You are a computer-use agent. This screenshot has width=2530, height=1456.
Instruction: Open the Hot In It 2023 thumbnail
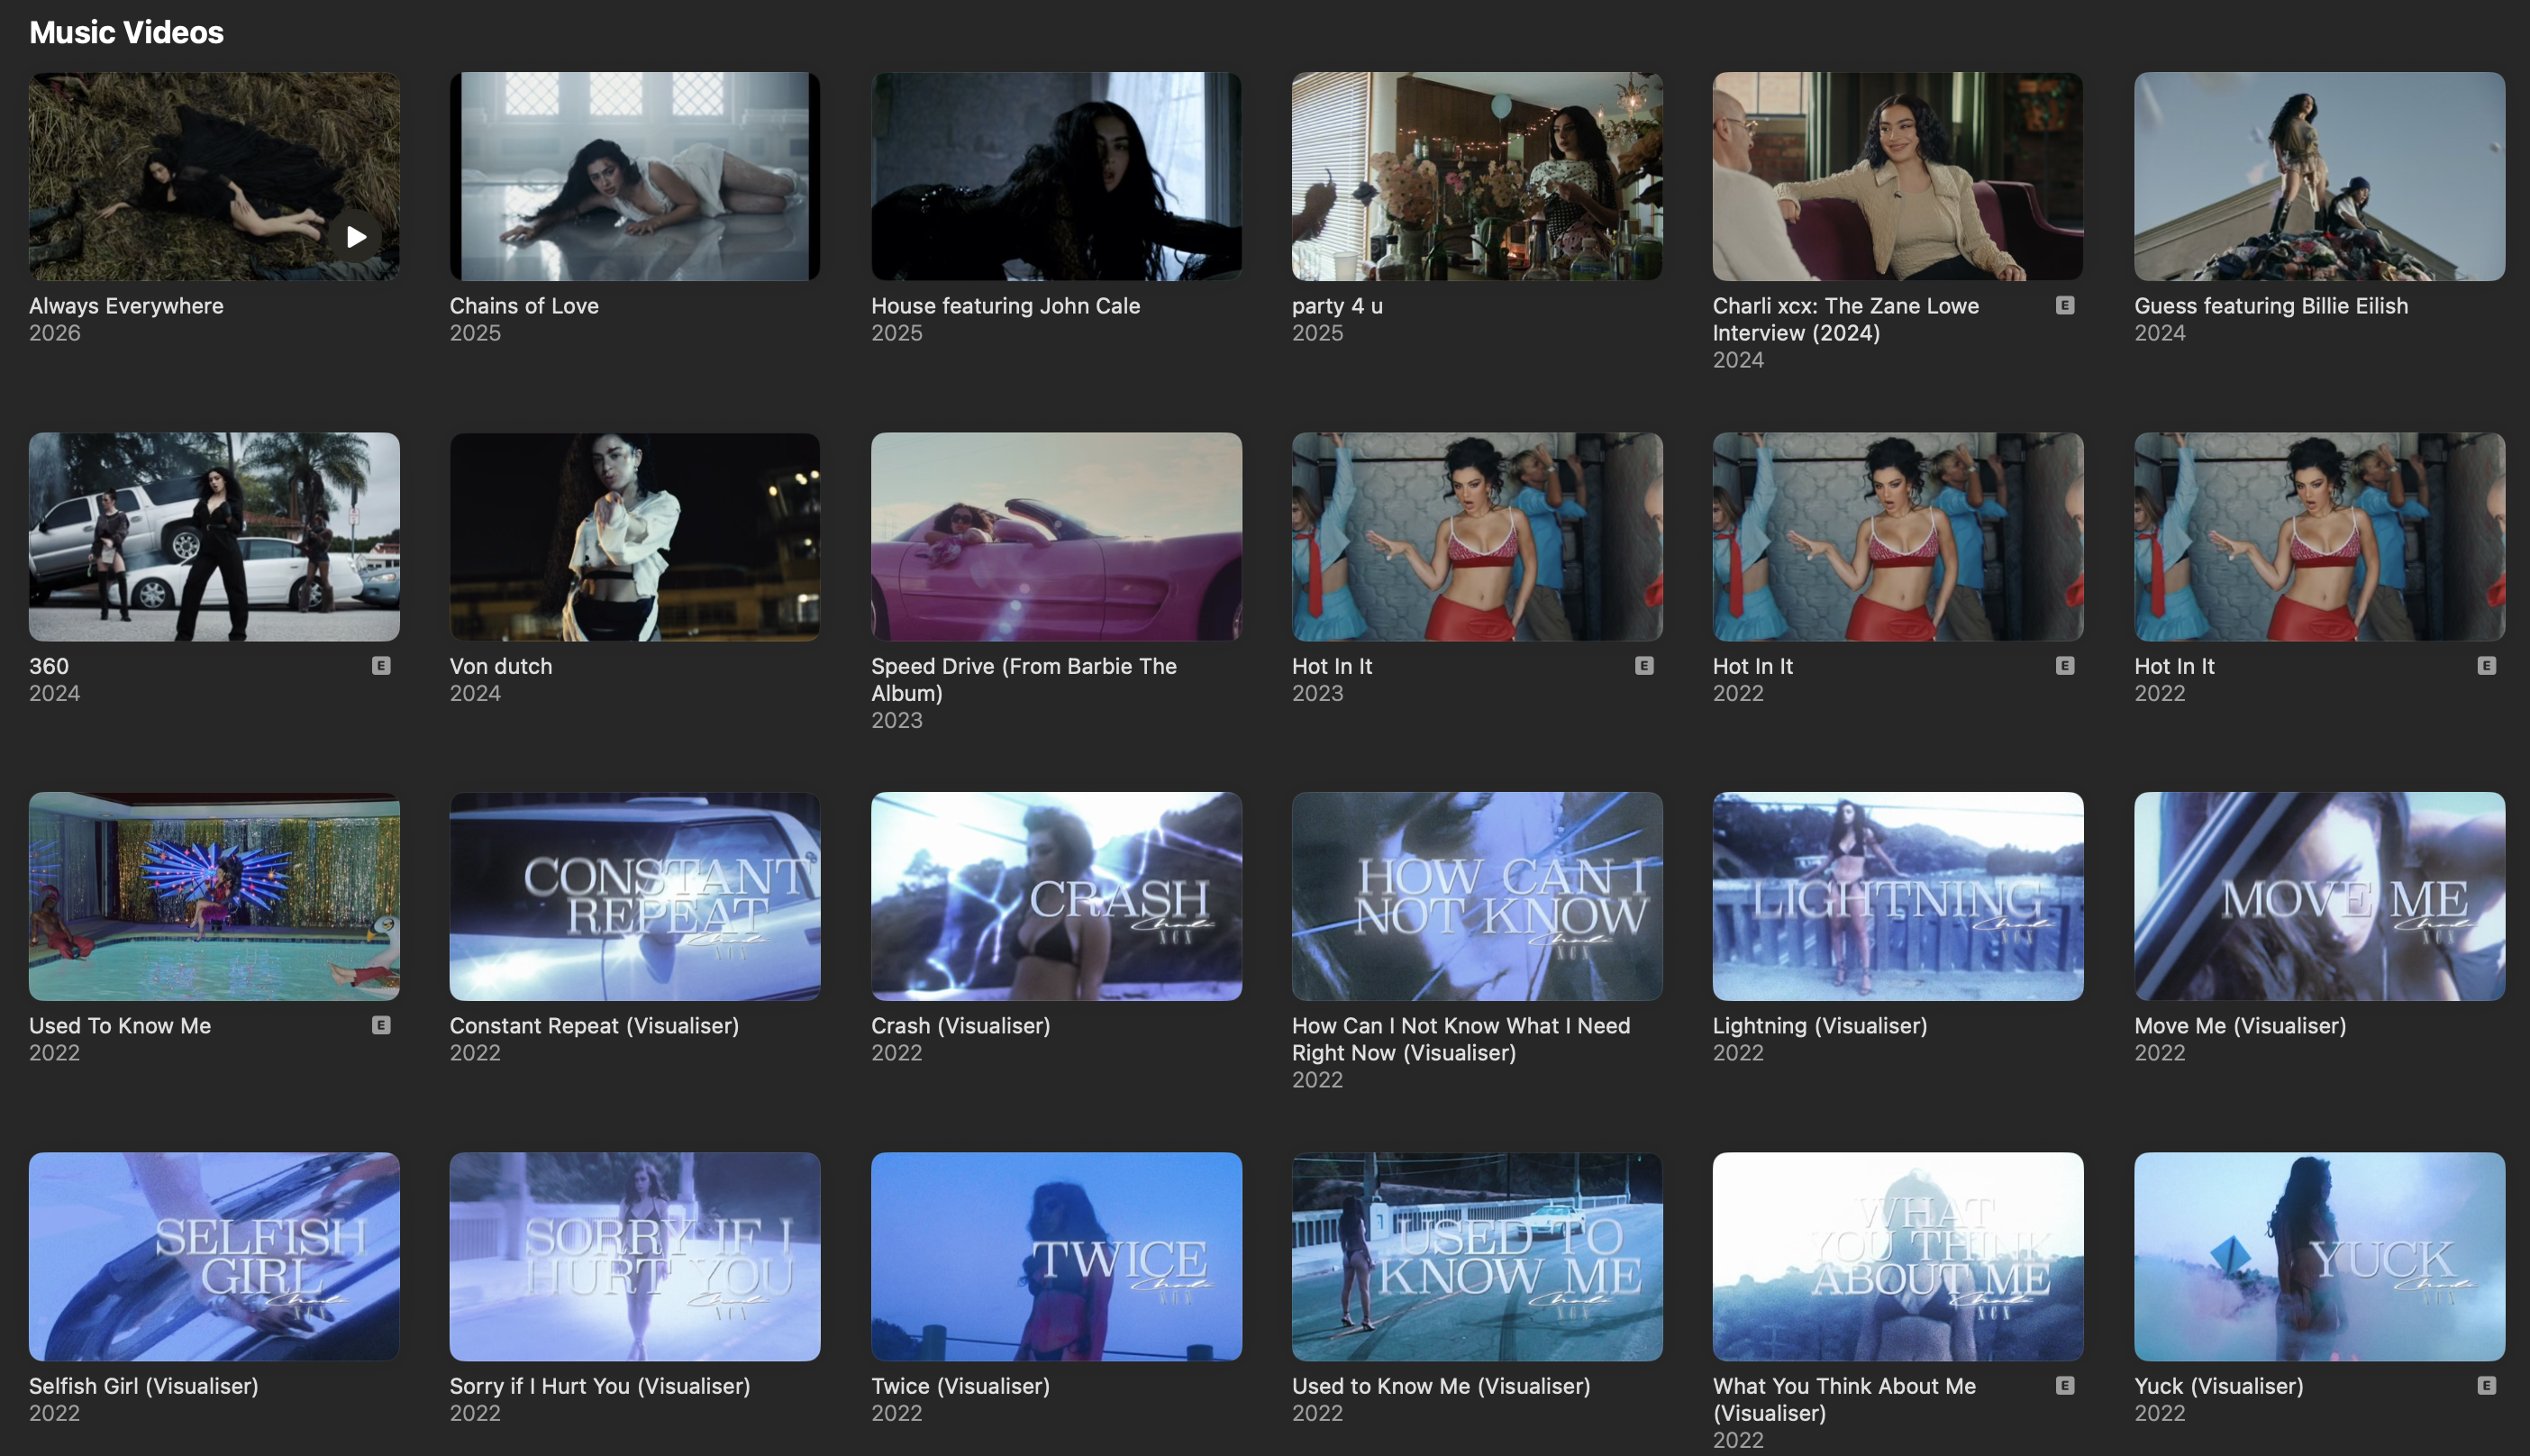click(x=1477, y=536)
